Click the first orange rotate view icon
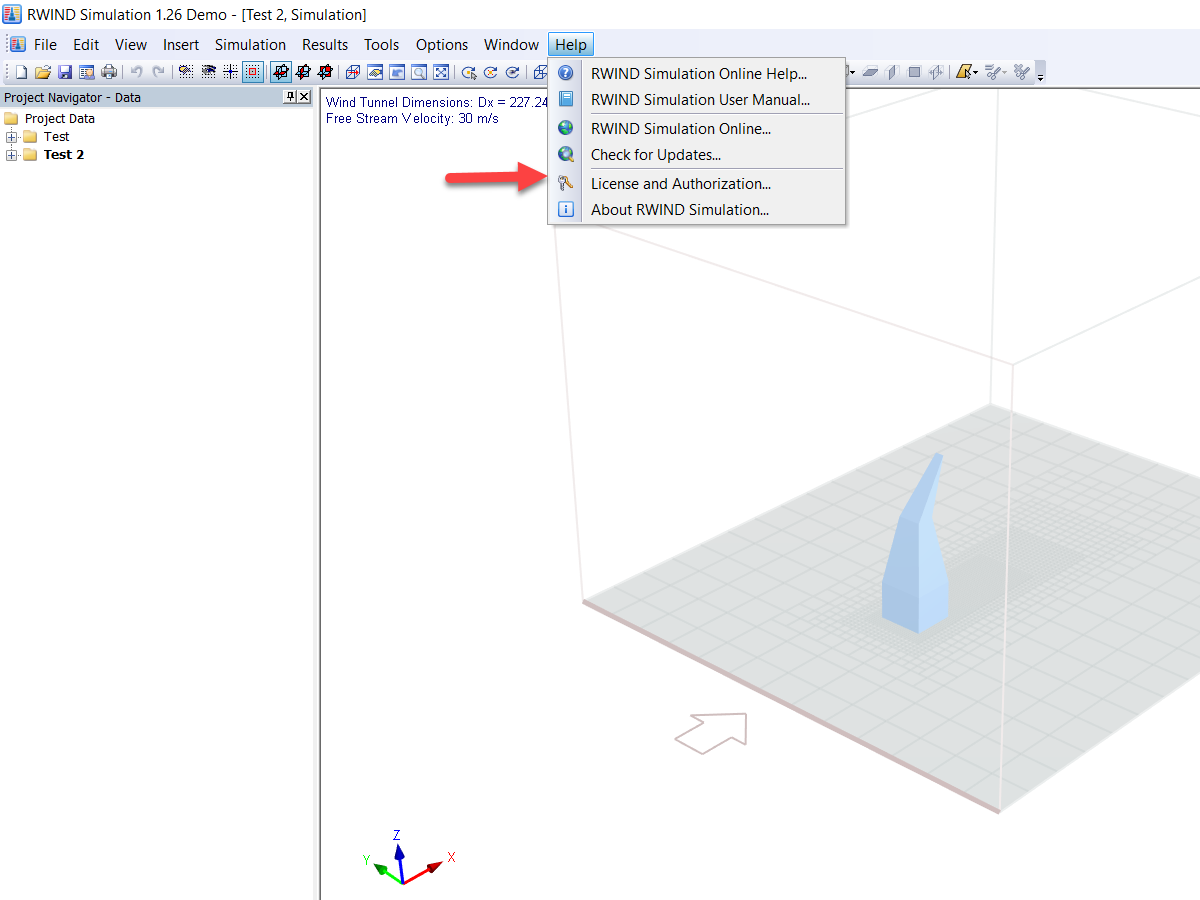The image size is (1200, 900). [468, 72]
